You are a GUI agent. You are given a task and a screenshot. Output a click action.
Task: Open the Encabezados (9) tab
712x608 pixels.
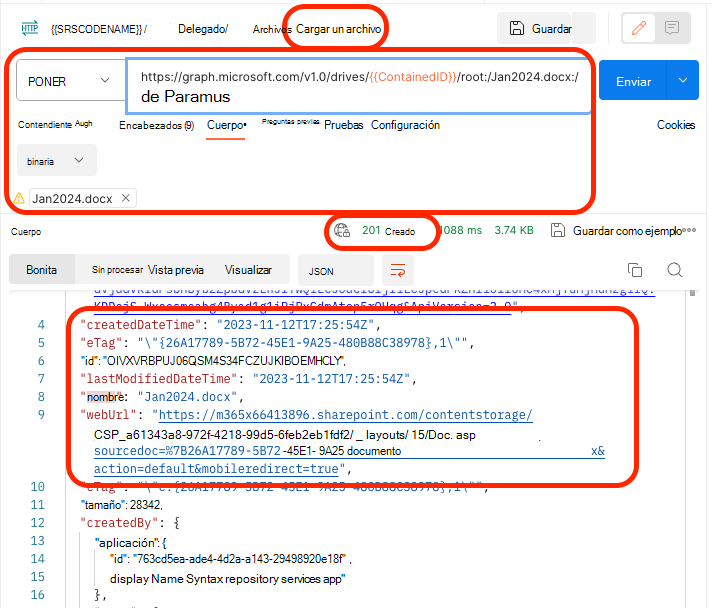156,125
